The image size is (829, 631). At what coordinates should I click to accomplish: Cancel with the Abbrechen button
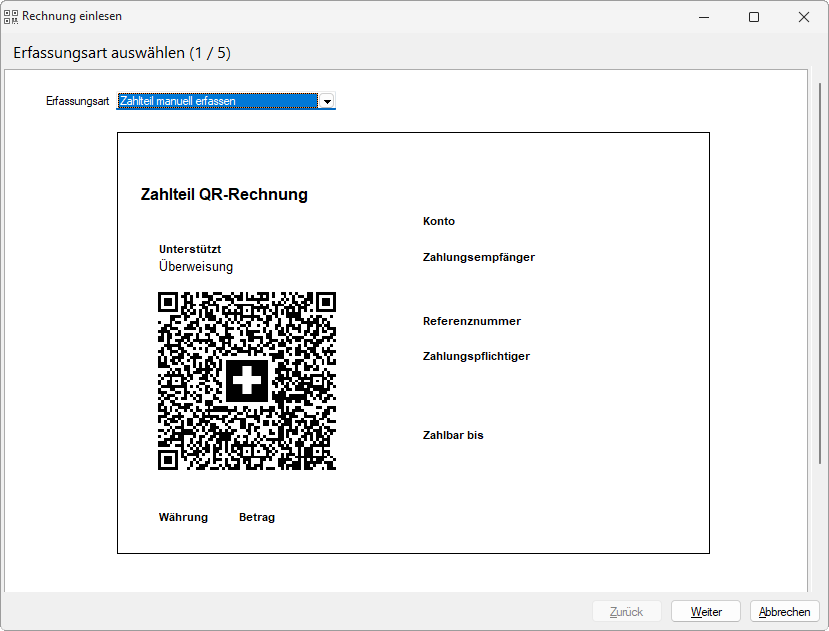[784, 611]
